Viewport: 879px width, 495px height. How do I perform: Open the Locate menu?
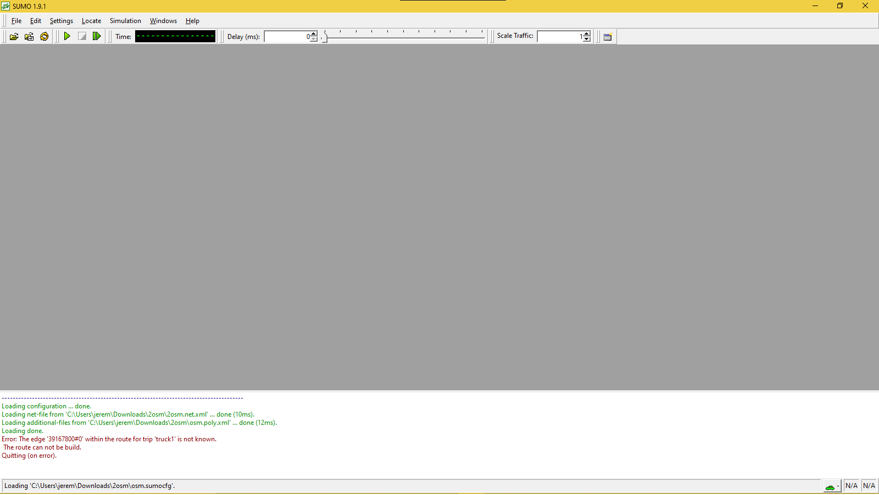pyautogui.click(x=91, y=21)
